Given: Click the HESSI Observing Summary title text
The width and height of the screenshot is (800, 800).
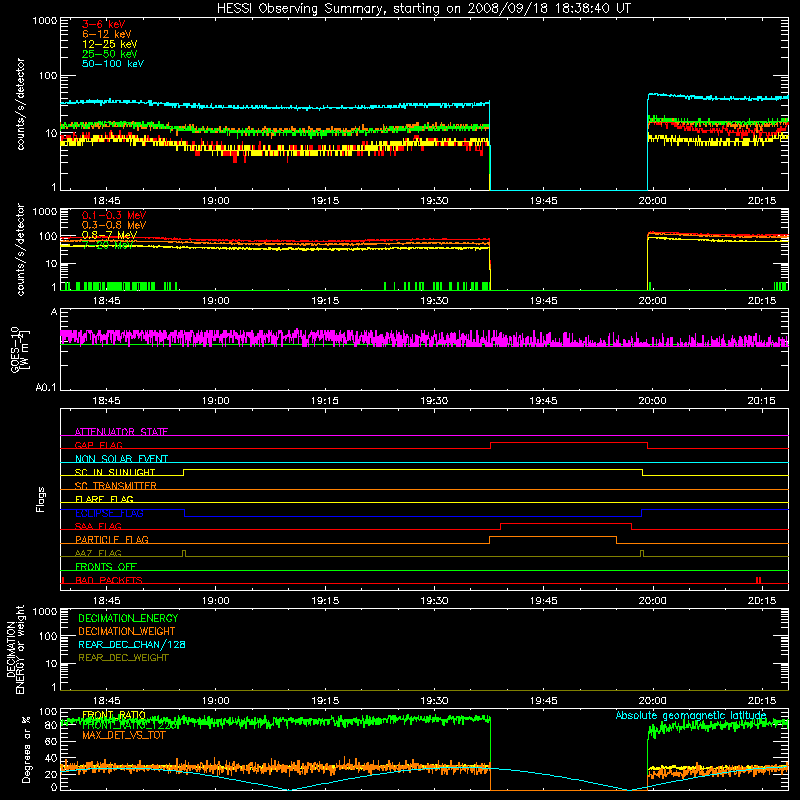Looking at the screenshot, I should (x=423, y=8).
